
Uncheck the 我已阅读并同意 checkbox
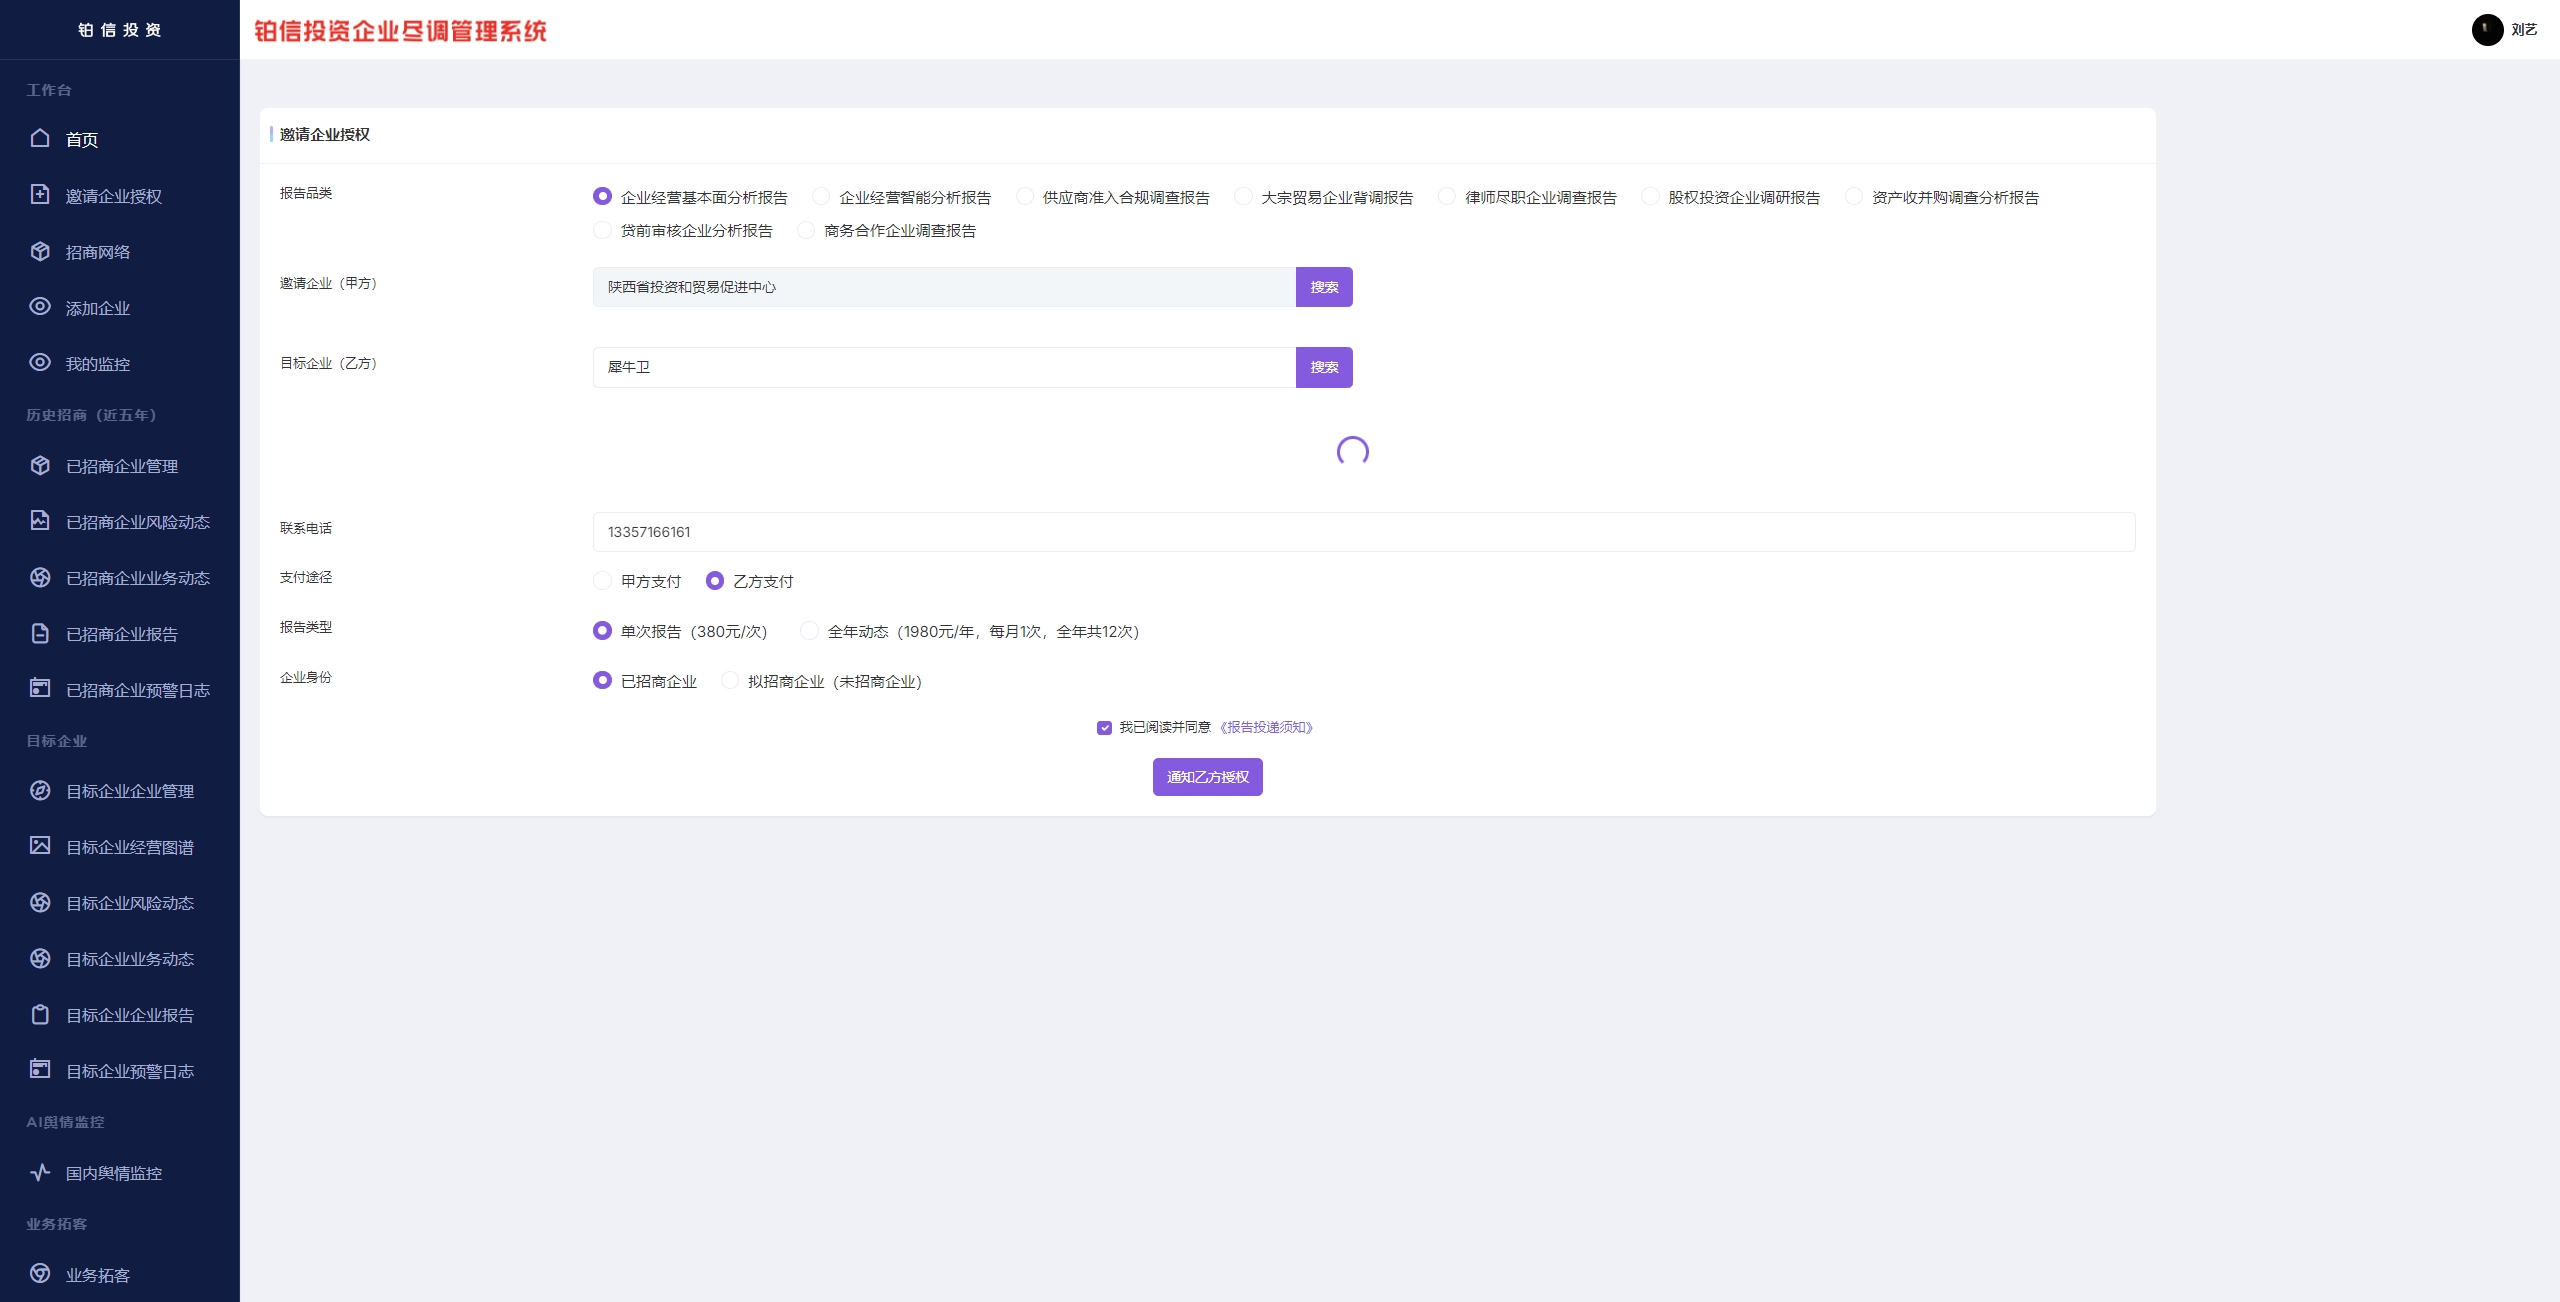[x=1104, y=728]
